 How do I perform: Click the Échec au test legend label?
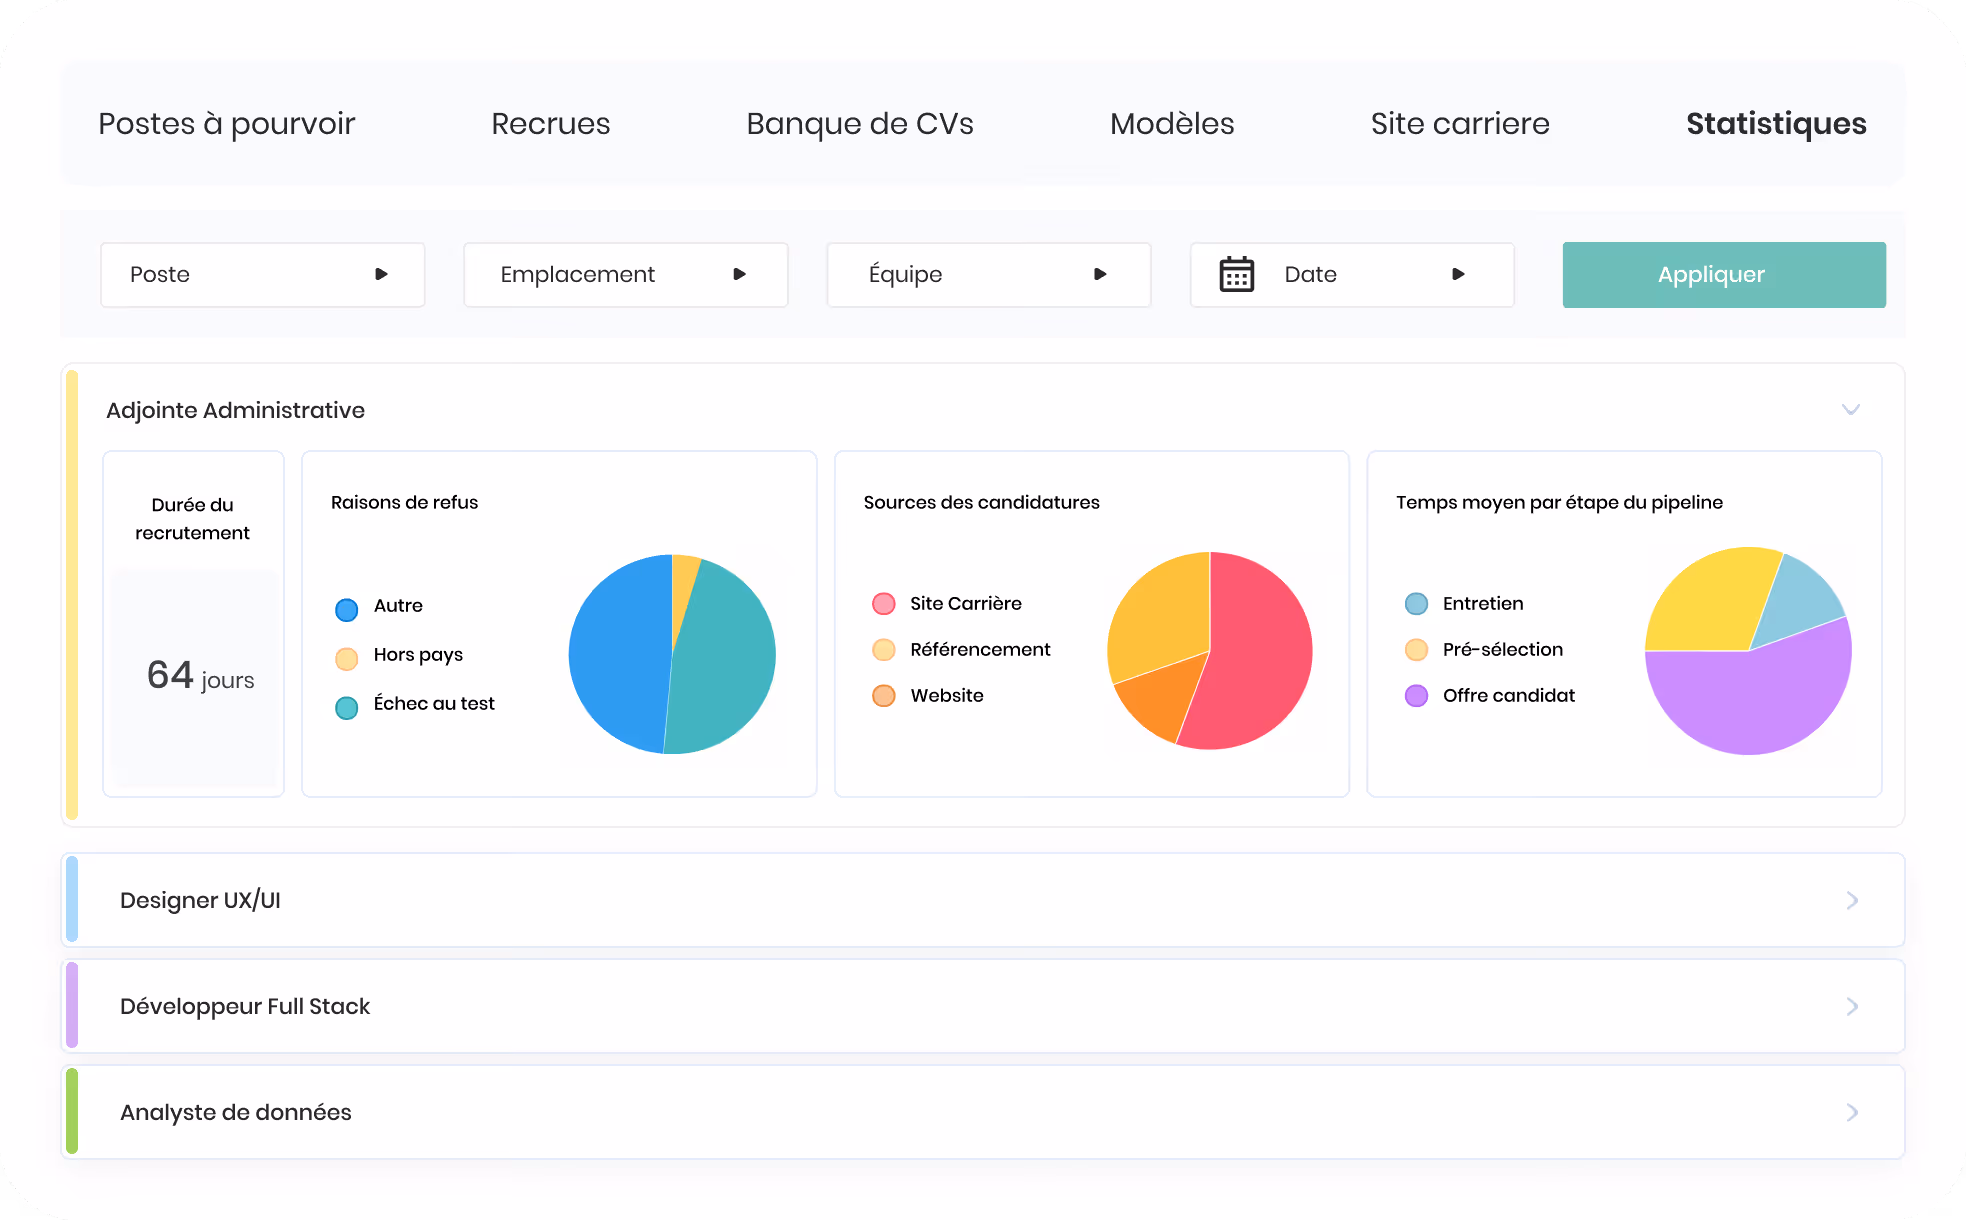click(x=434, y=703)
